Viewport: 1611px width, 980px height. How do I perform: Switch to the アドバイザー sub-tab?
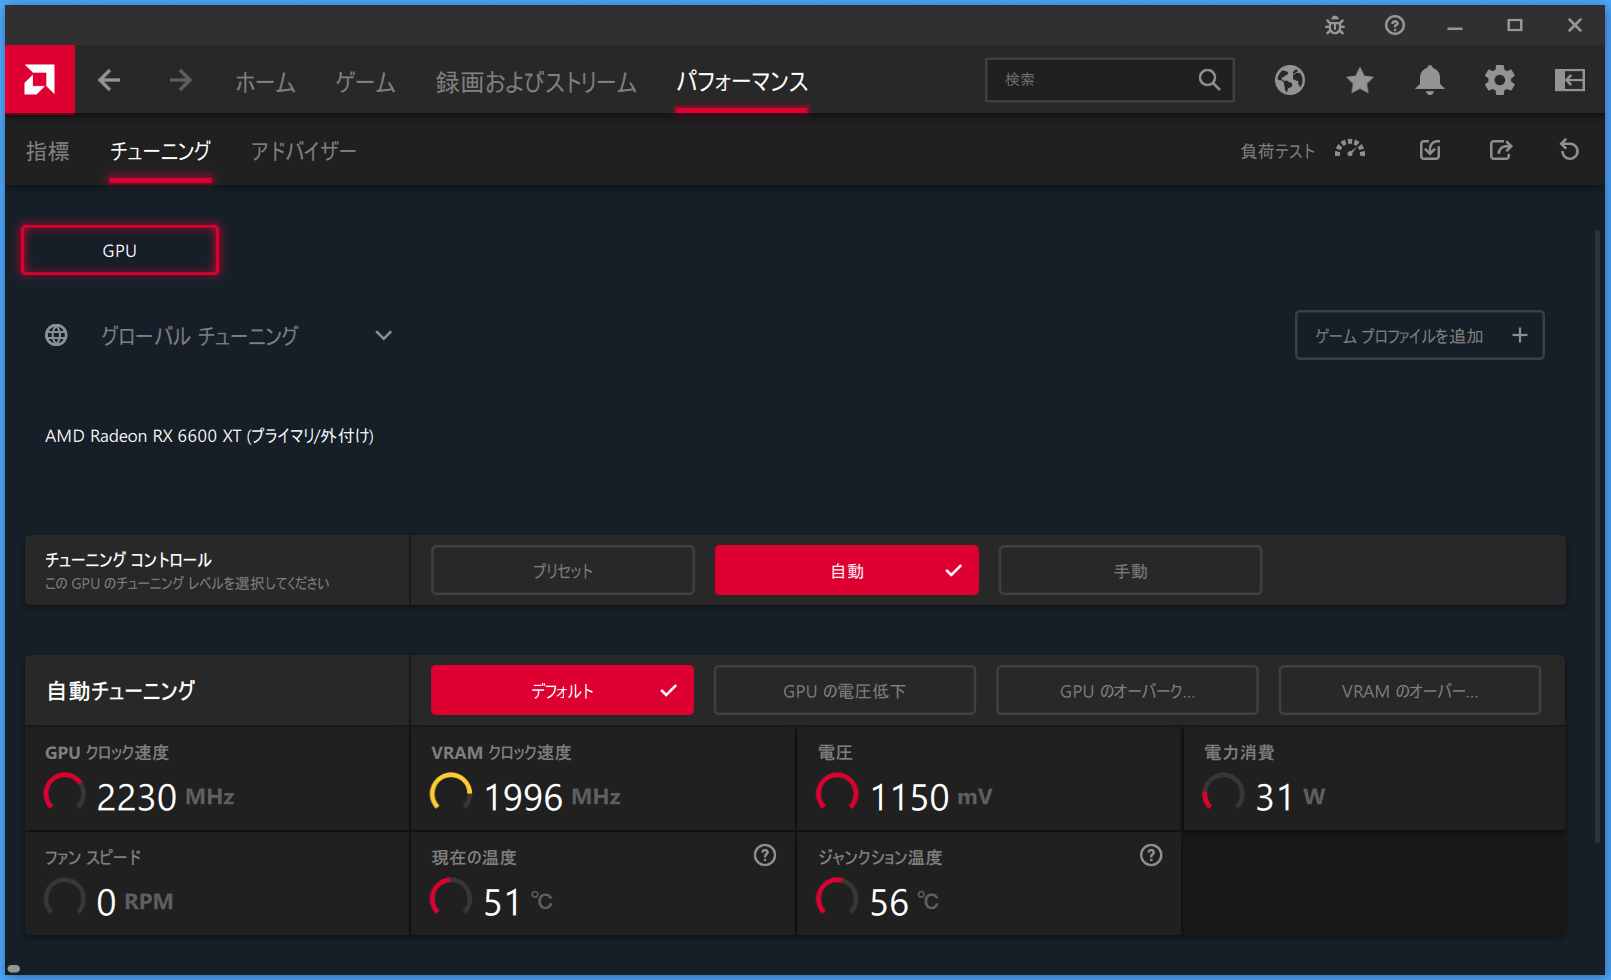(303, 151)
